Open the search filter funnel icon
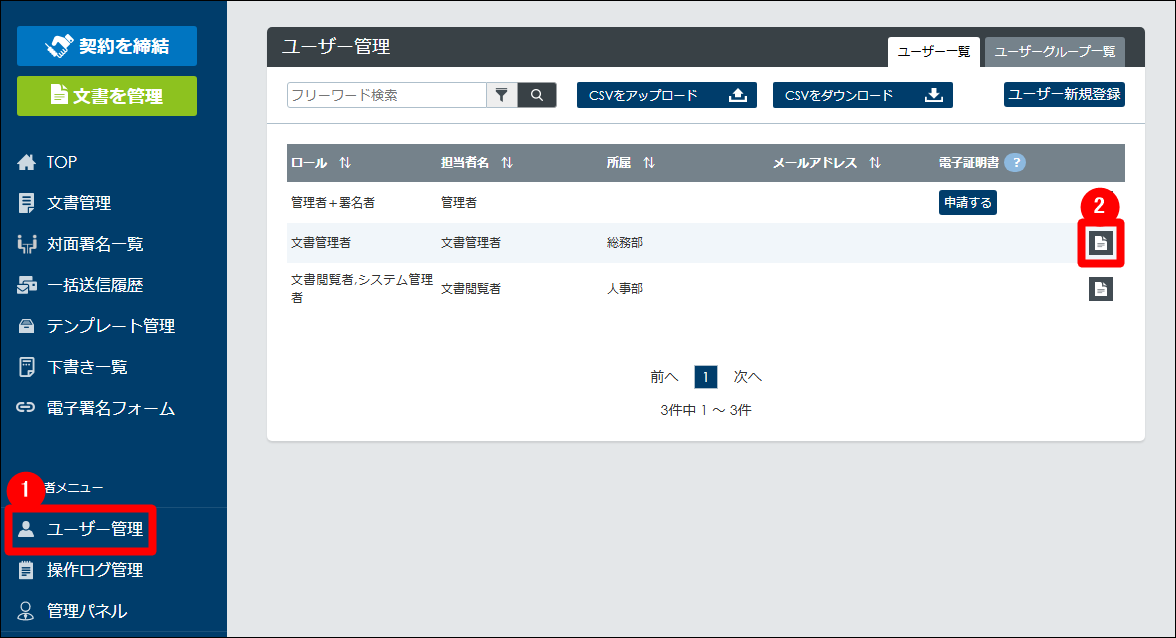The width and height of the screenshot is (1176, 638). [502, 95]
